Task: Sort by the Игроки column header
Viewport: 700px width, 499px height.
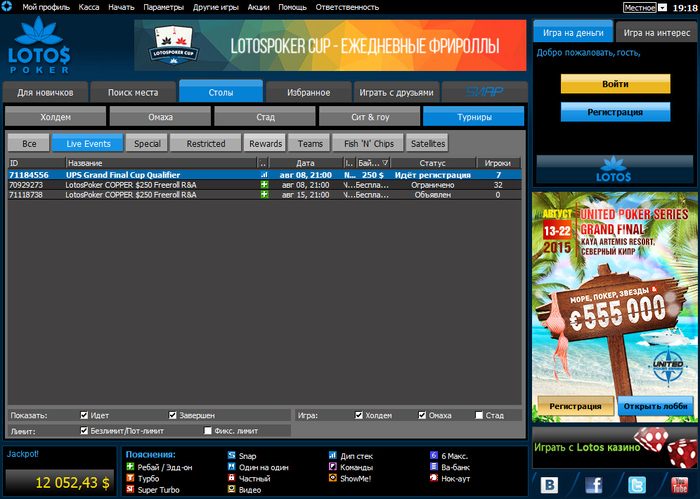Action: tap(497, 163)
